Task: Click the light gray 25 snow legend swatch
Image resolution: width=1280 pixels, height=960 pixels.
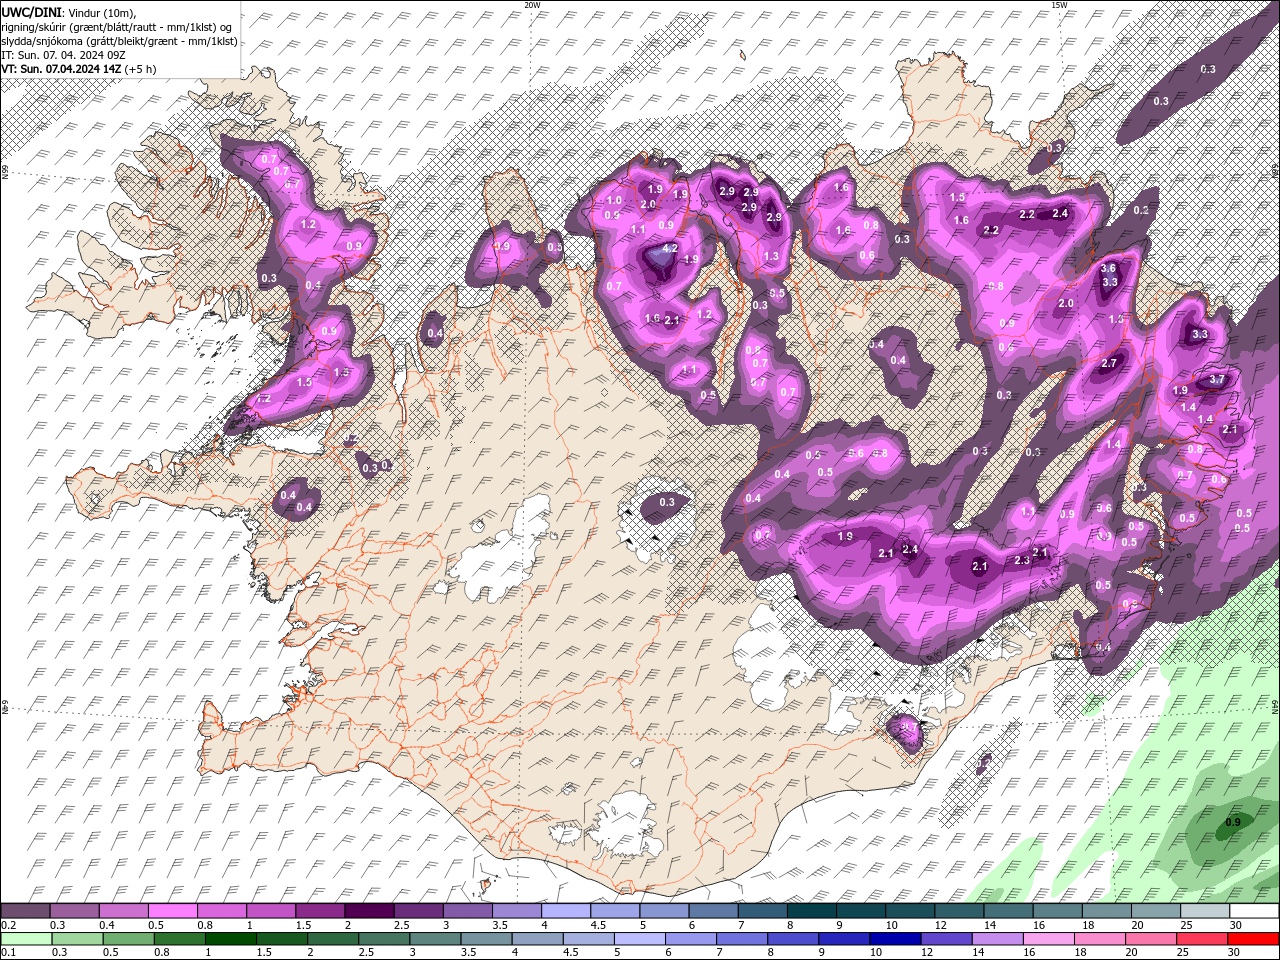Action: (1206, 911)
